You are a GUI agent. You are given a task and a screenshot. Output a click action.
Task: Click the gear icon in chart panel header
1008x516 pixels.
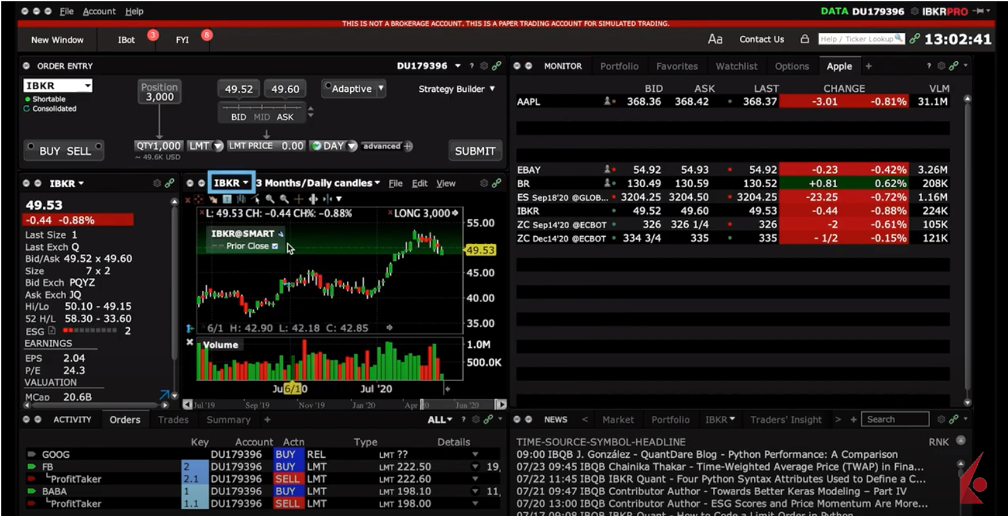point(484,184)
